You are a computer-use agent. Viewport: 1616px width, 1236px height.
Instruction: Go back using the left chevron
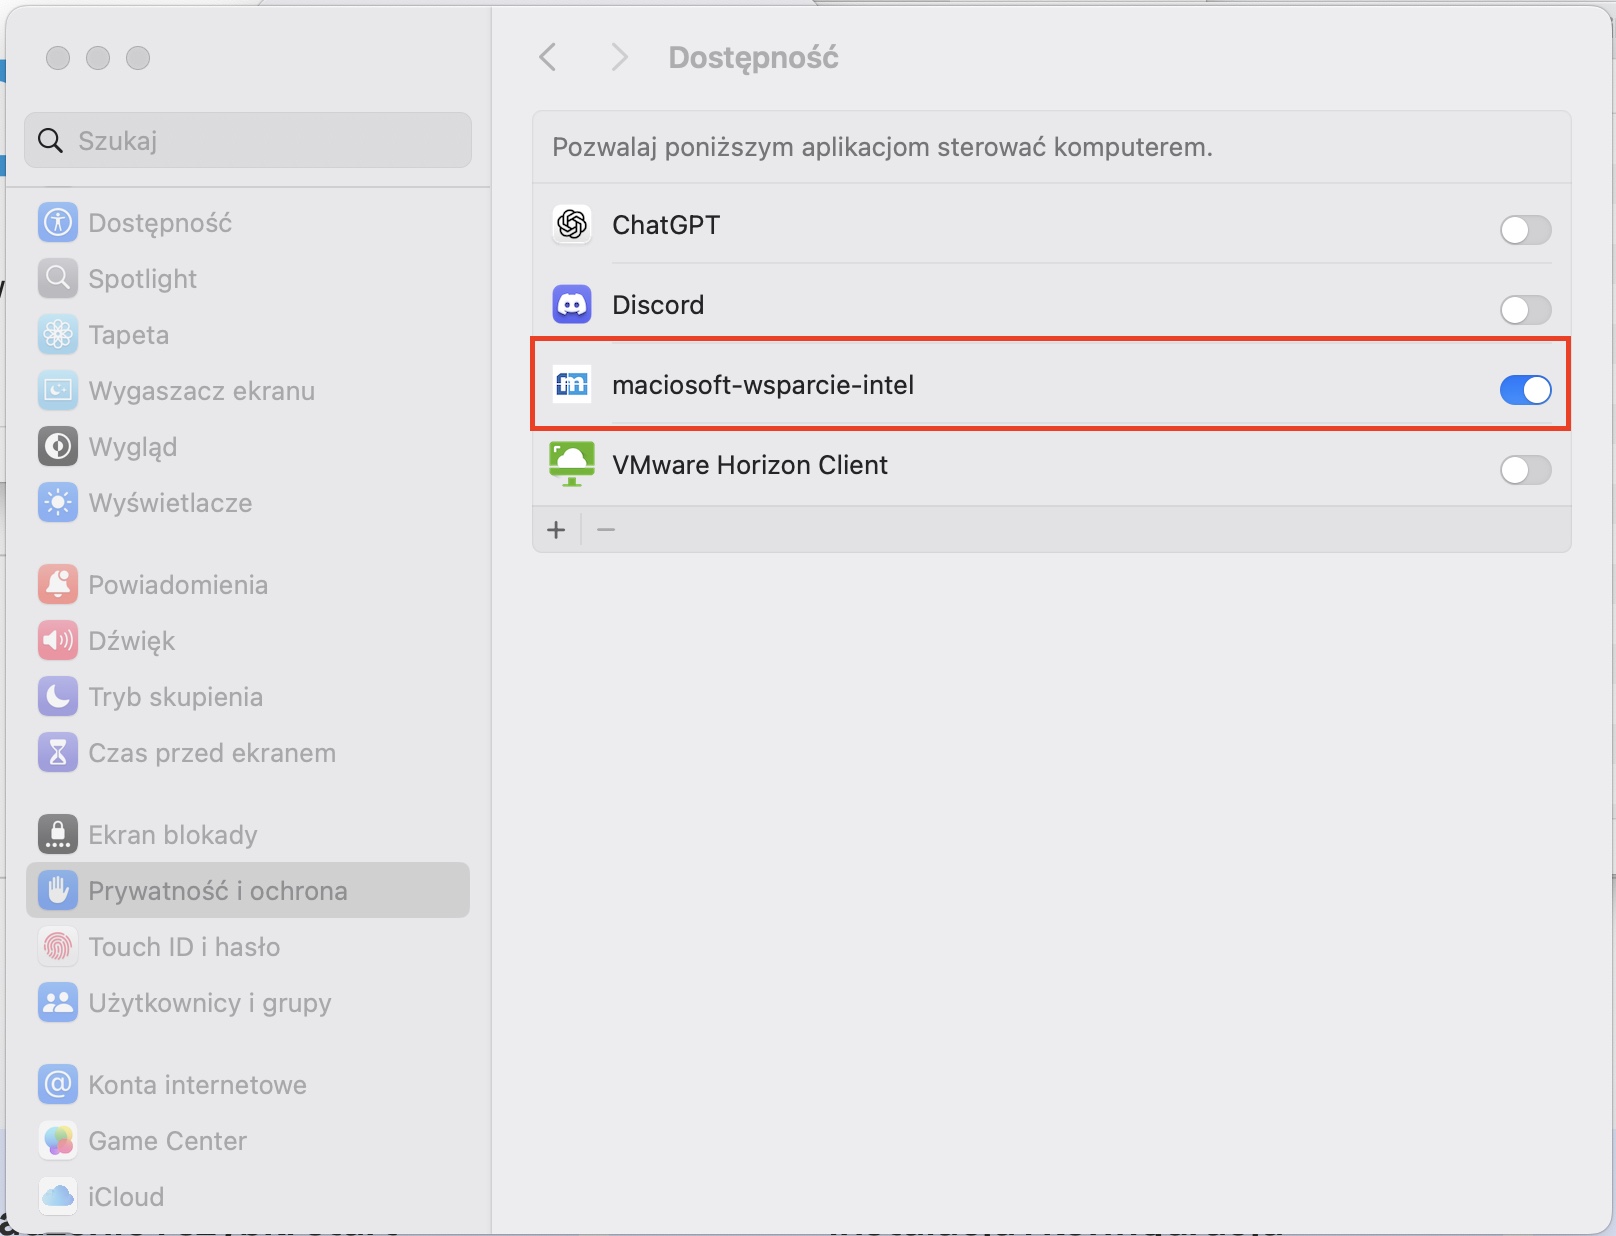coord(548,57)
